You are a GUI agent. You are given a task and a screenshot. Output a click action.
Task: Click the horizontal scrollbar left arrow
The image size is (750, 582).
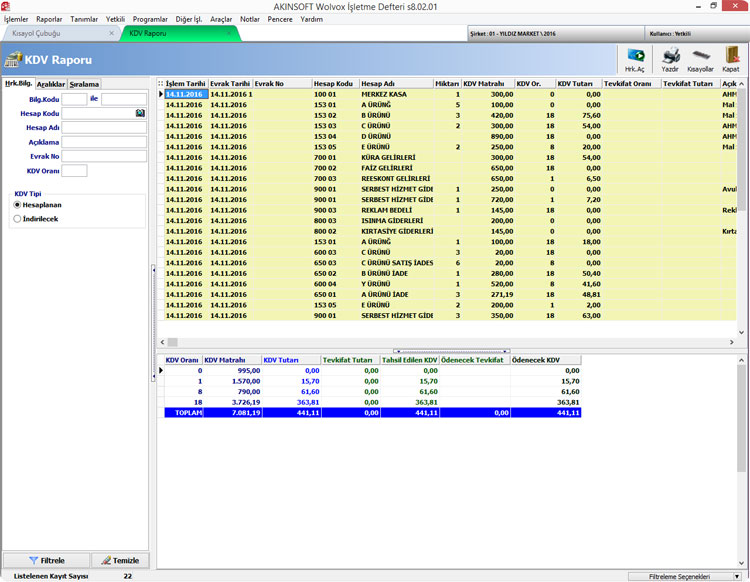pyautogui.click(x=163, y=342)
